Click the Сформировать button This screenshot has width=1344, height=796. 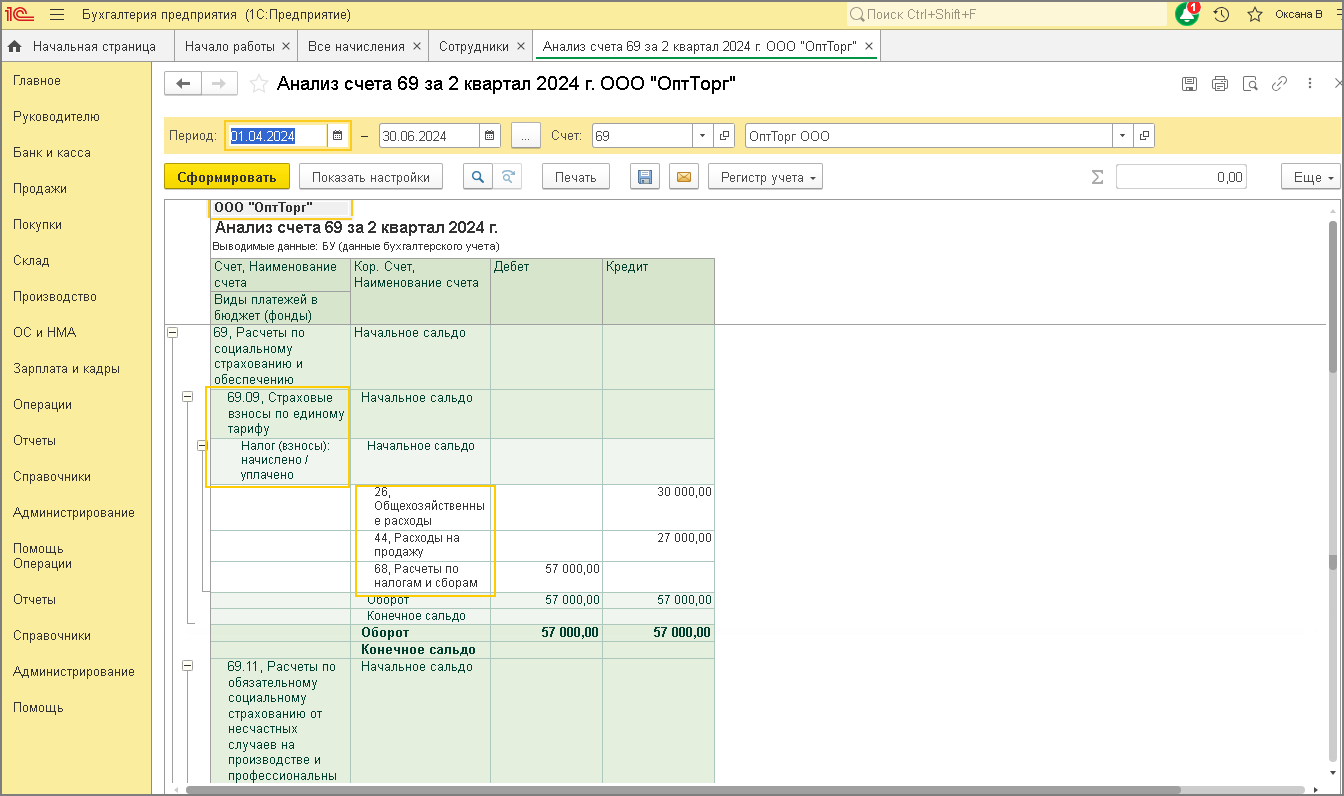point(227,177)
